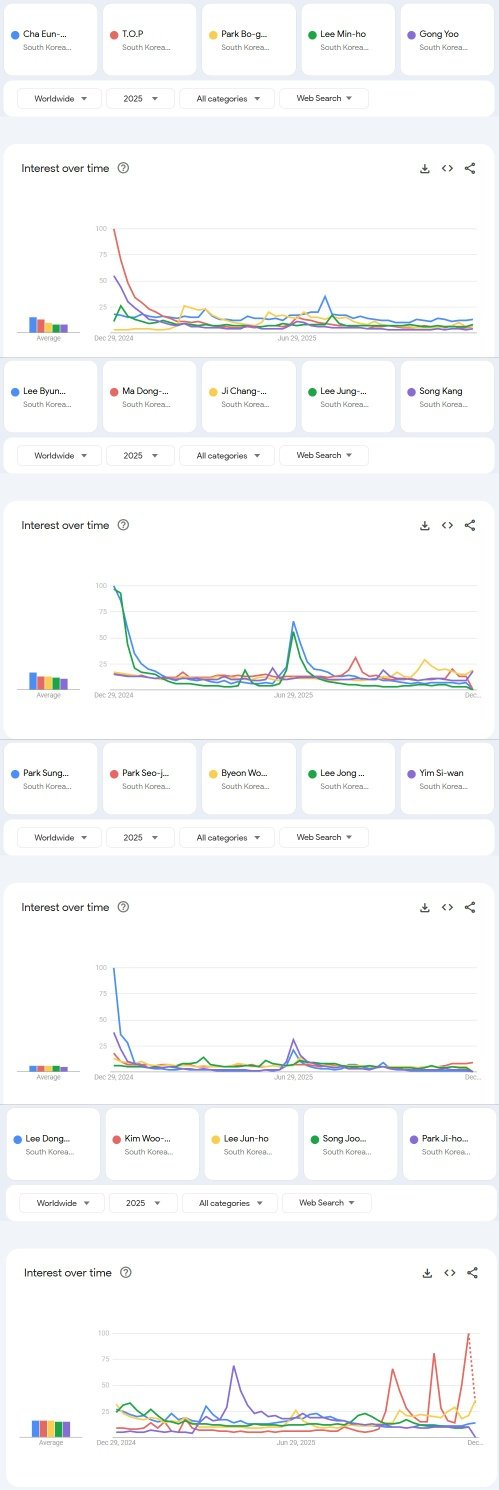Select the Lee Byun... search term card
The width and height of the screenshot is (499, 1490).
tap(50, 396)
